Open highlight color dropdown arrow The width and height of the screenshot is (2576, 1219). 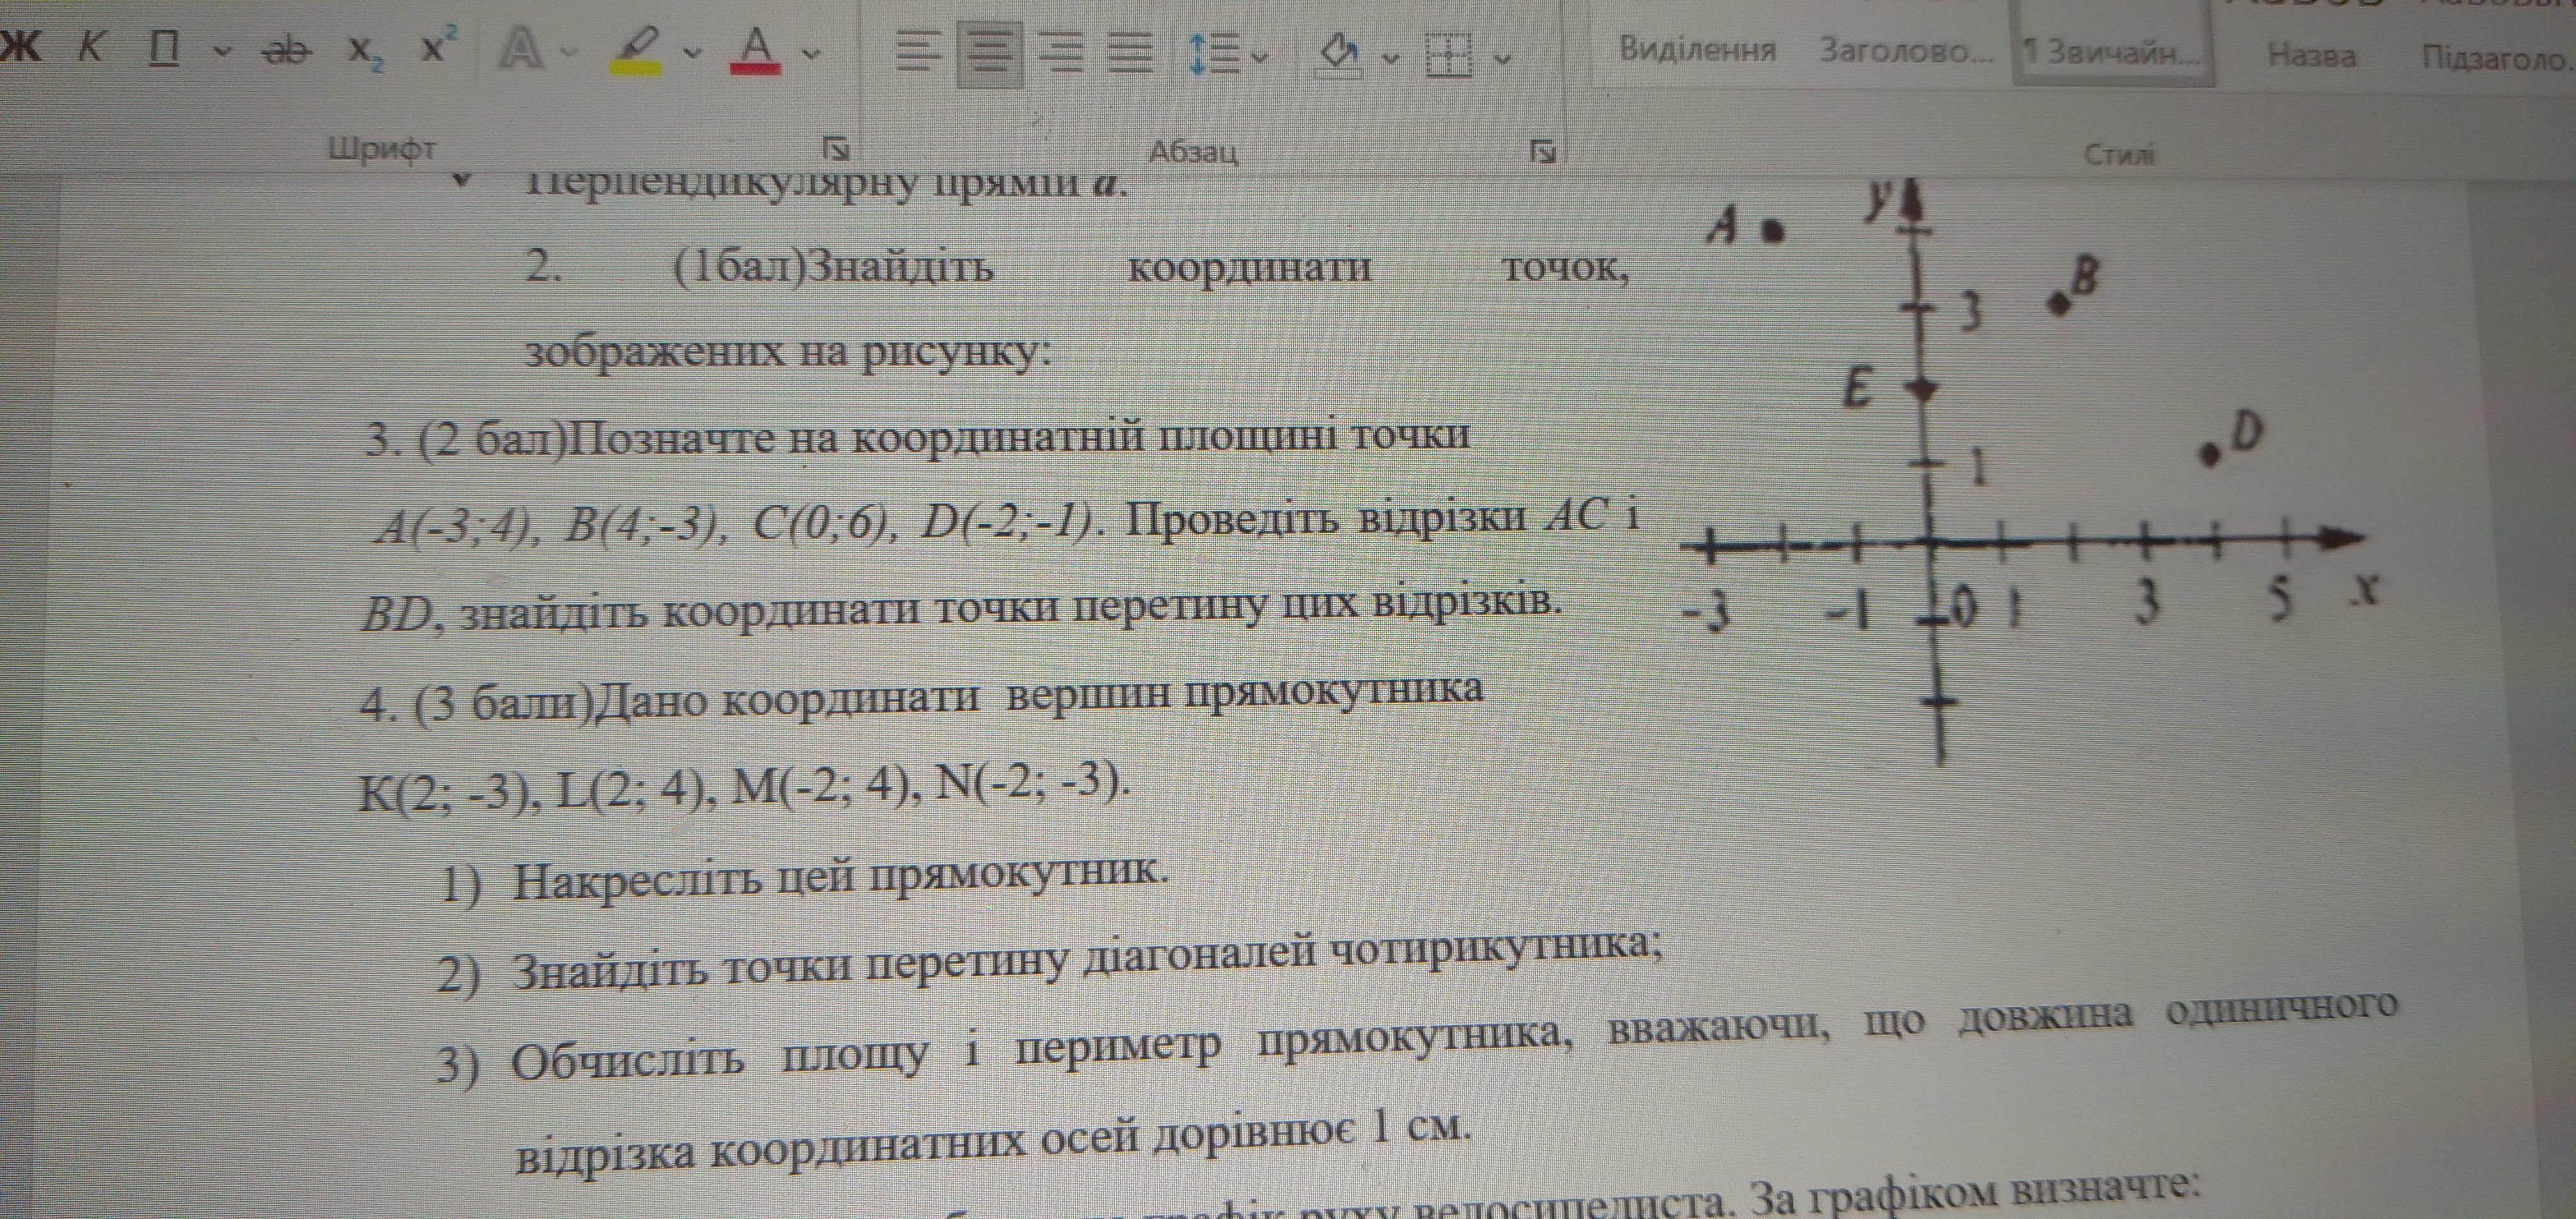[692, 53]
